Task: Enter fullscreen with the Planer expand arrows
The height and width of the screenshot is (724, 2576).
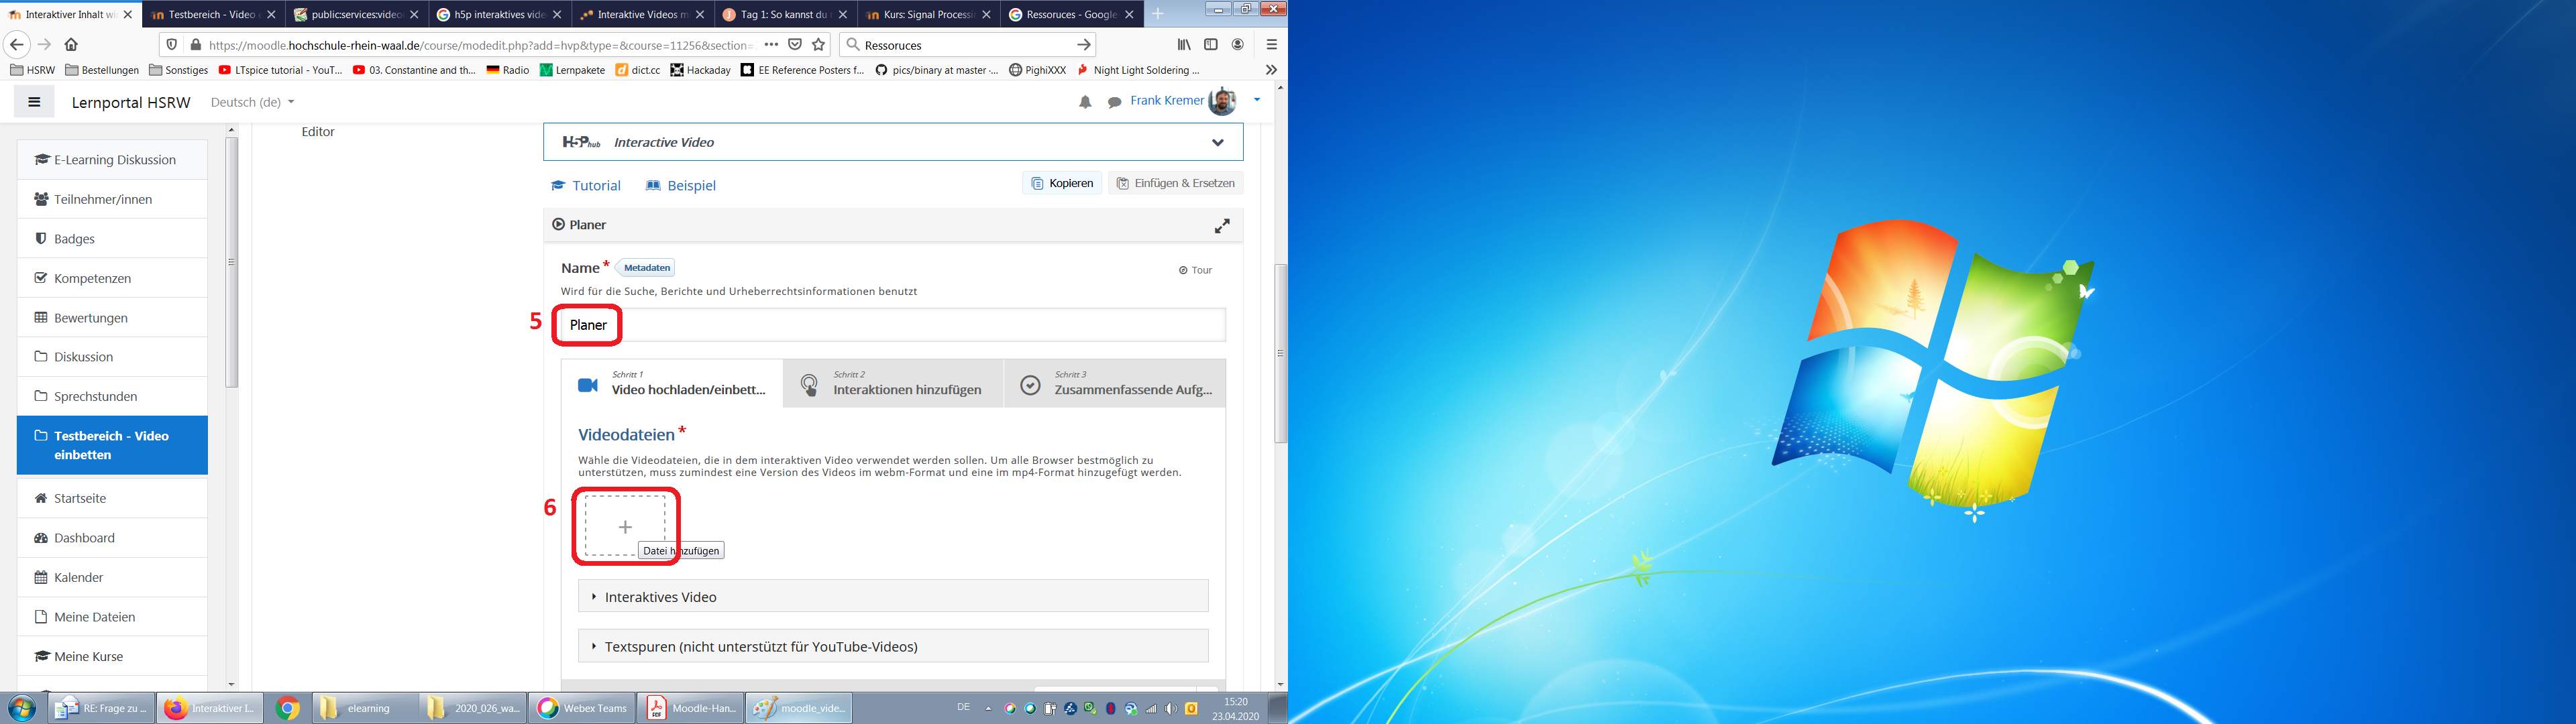Action: (x=1222, y=226)
